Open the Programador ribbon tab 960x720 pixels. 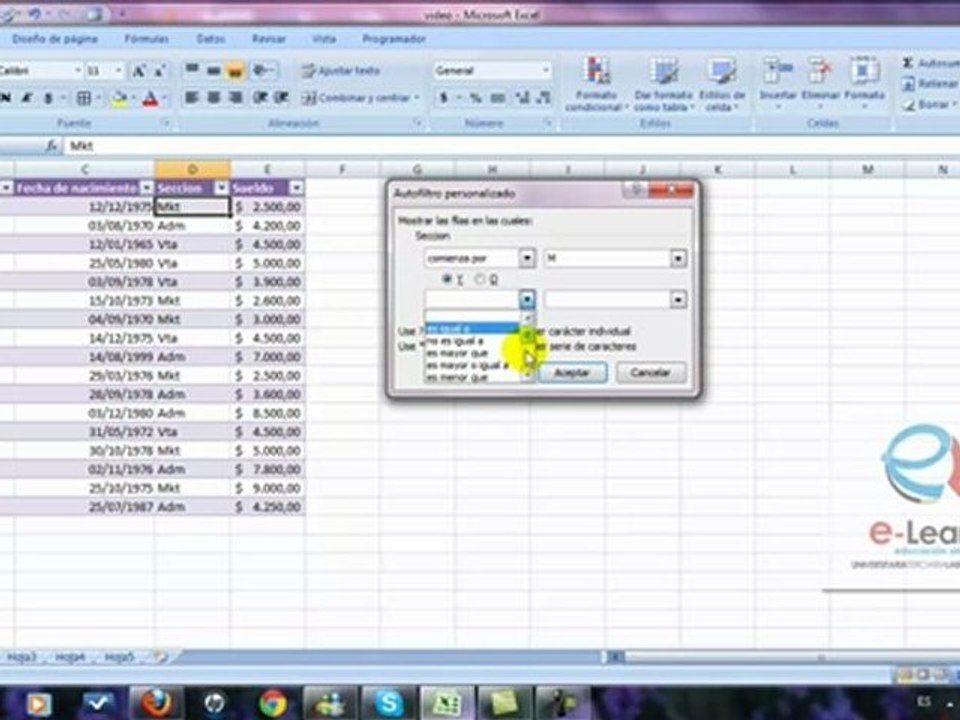click(x=394, y=39)
